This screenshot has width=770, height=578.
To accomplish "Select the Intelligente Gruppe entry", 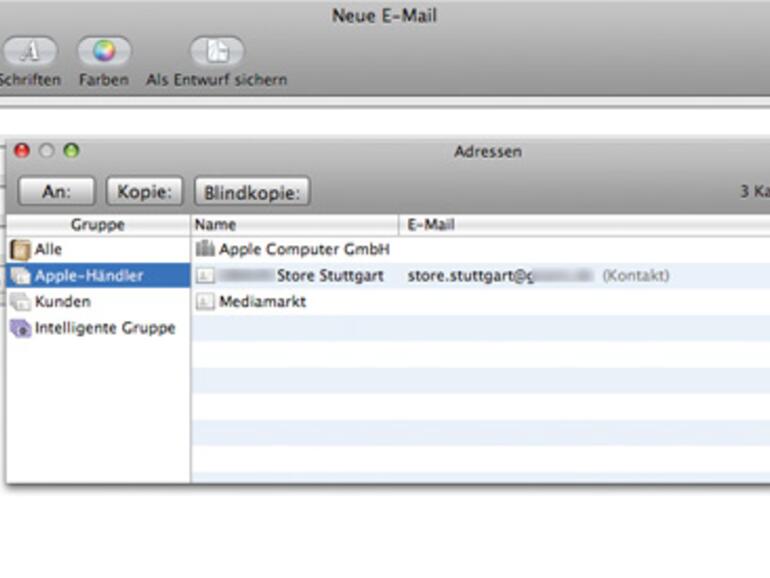I will [x=98, y=328].
